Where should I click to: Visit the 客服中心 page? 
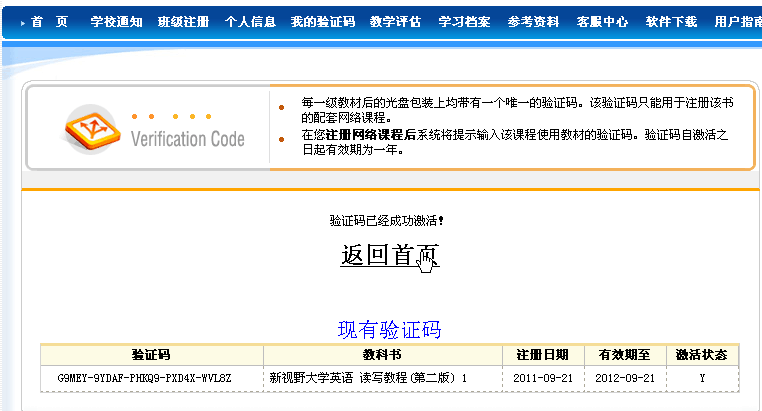[x=602, y=21]
